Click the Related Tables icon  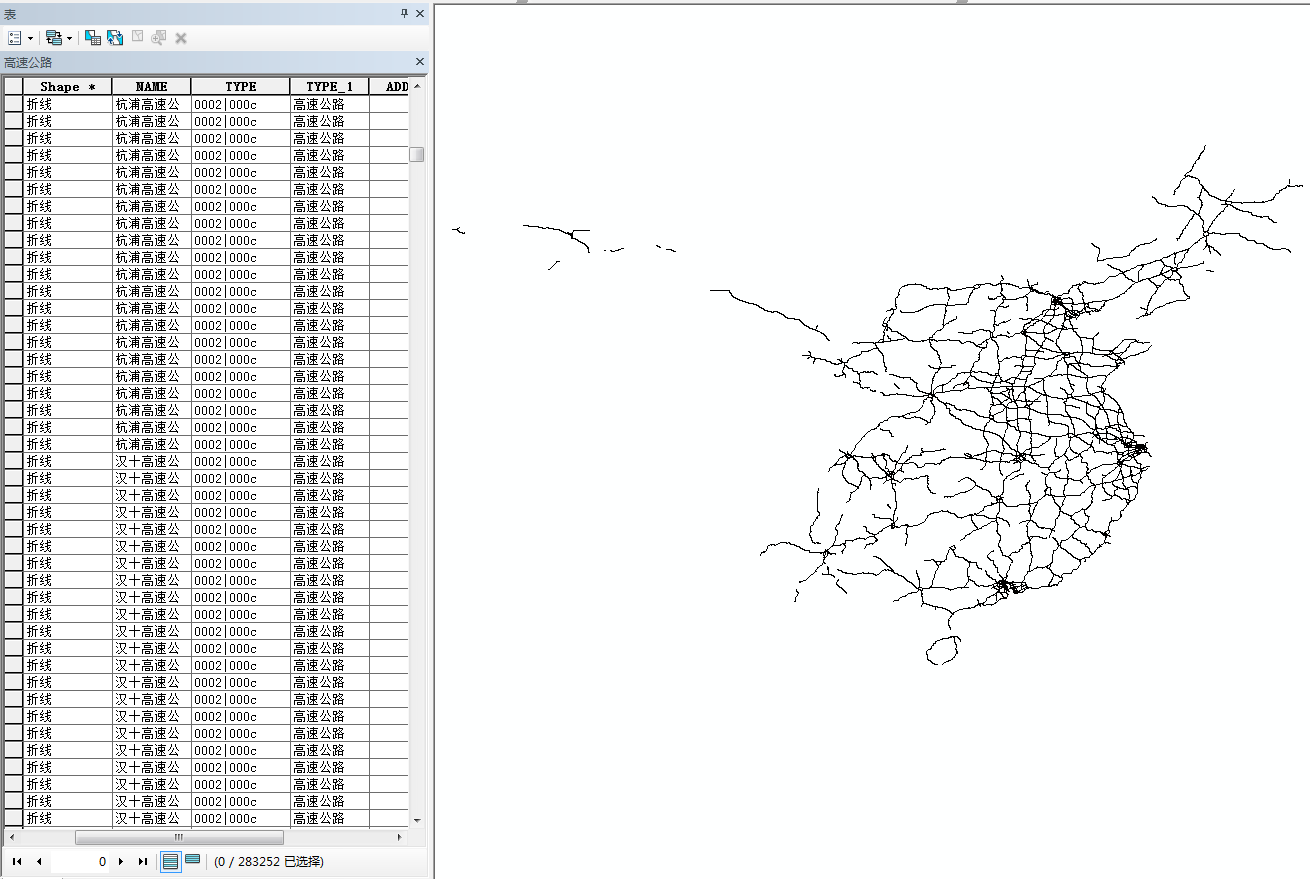pos(53,38)
